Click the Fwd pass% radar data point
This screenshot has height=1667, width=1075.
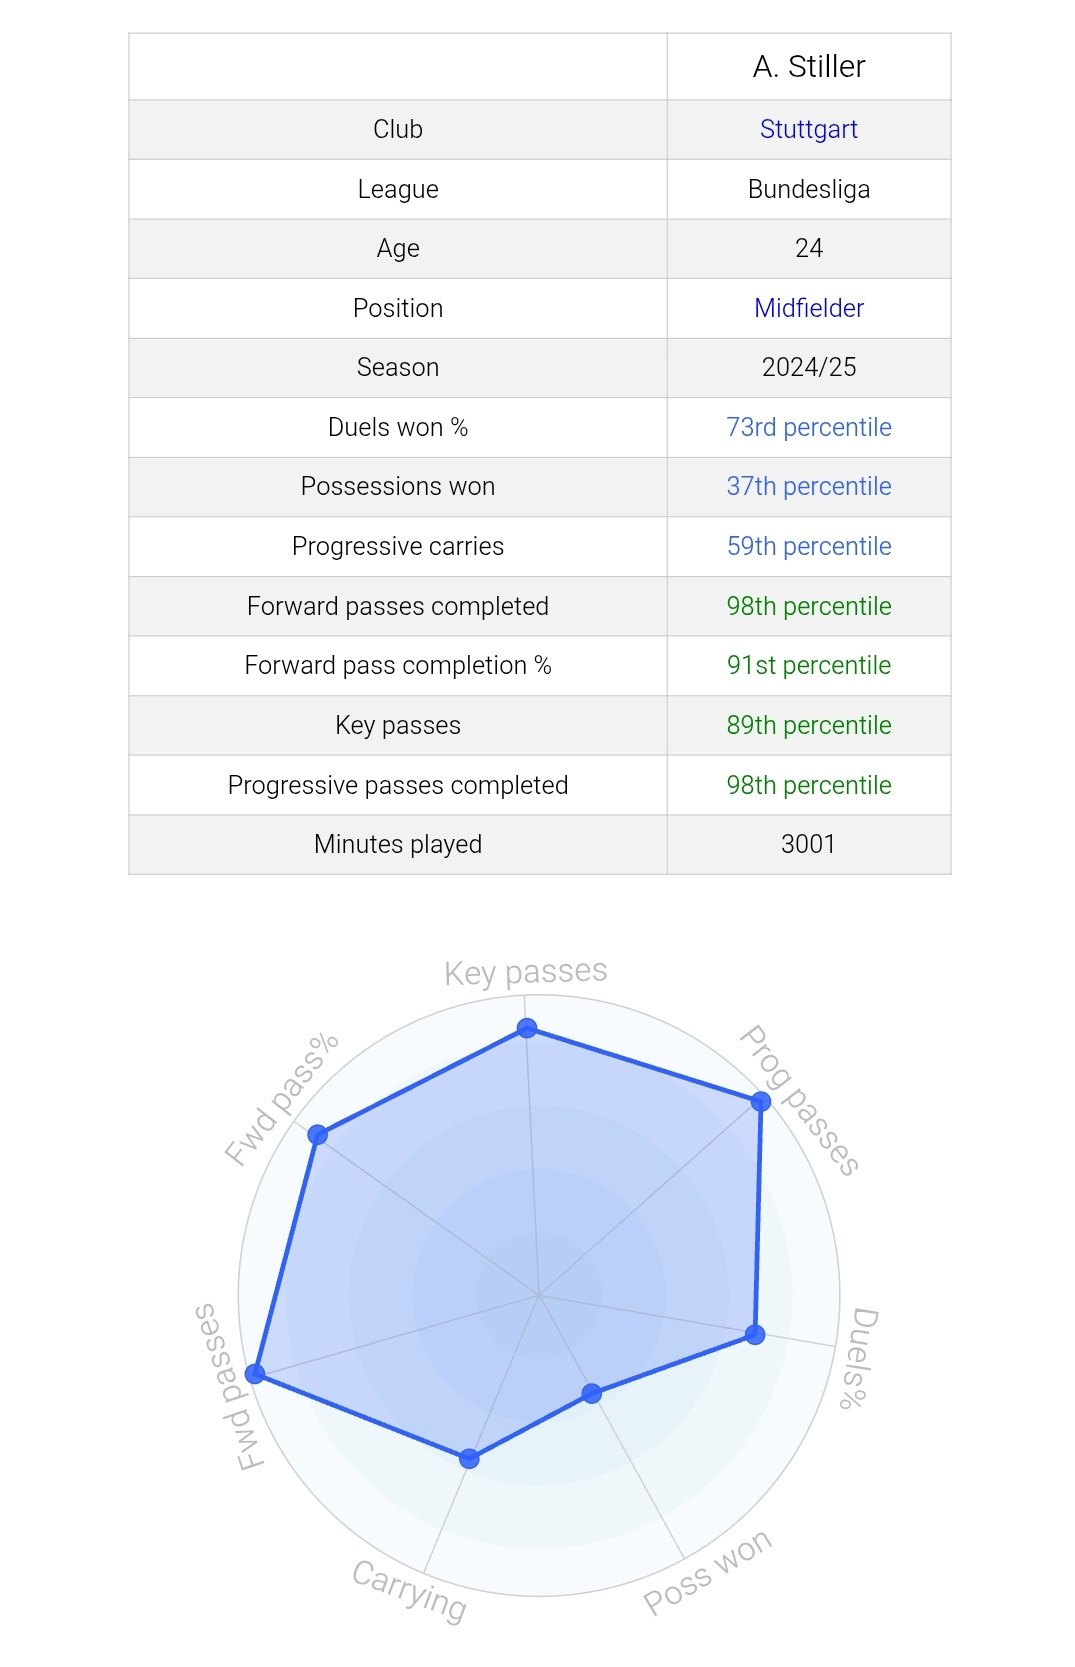pyautogui.click(x=318, y=1134)
